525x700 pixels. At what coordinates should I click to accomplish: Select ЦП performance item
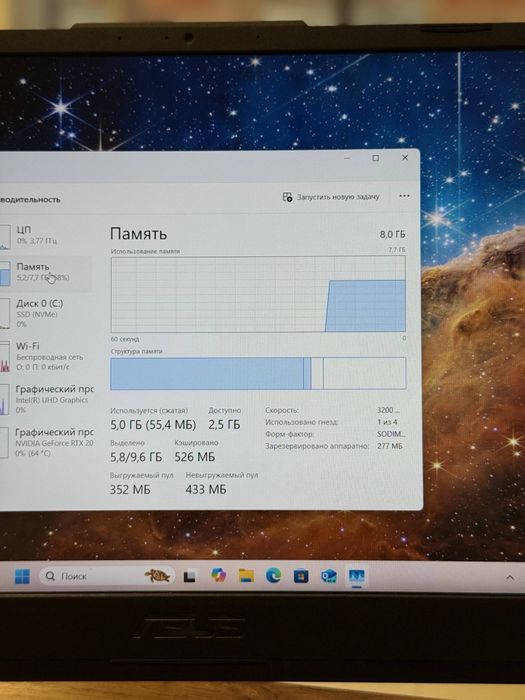click(x=46, y=235)
